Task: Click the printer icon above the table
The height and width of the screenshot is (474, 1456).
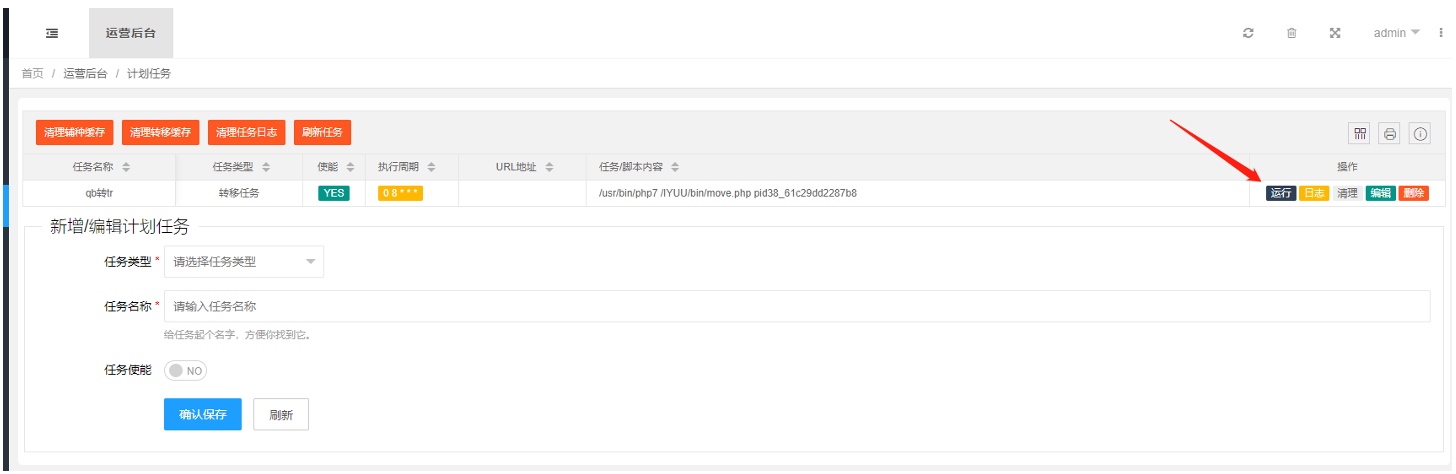Action: click(1390, 133)
